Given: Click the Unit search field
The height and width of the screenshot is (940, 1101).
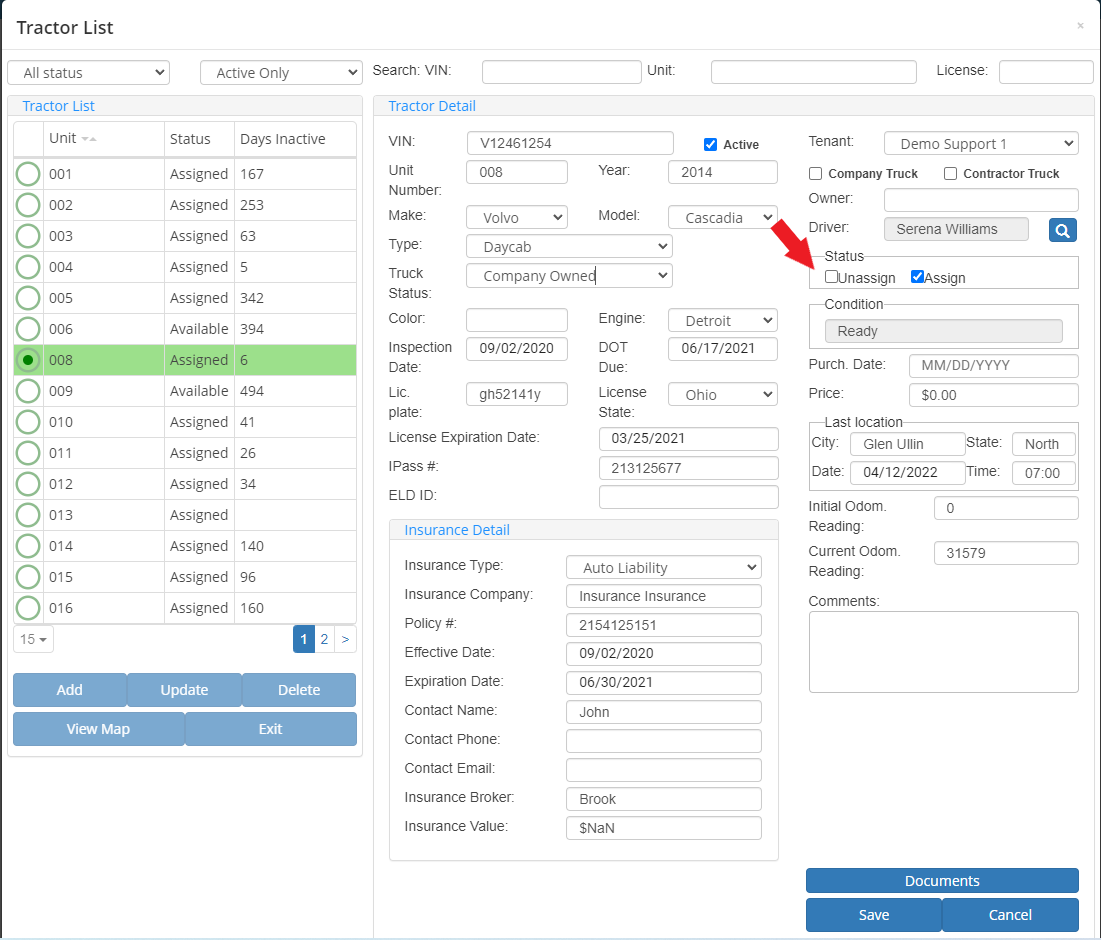Looking at the screenshot, I should coord(814,72).
